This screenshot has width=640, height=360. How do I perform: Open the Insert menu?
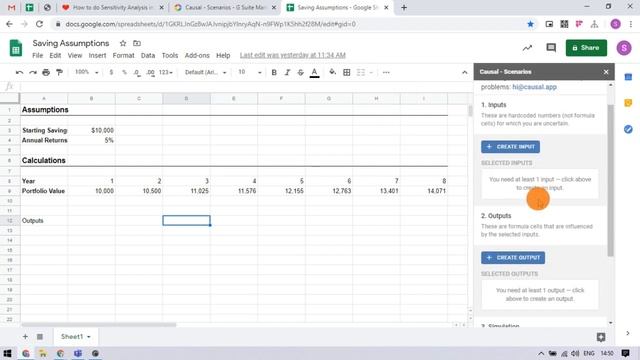(x=97, y=56)
